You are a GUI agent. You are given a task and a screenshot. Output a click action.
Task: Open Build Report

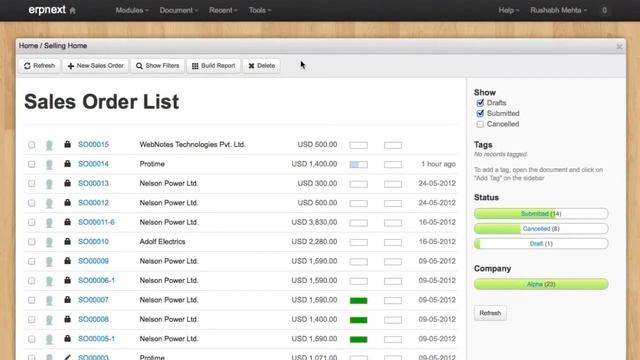[213, 66]
